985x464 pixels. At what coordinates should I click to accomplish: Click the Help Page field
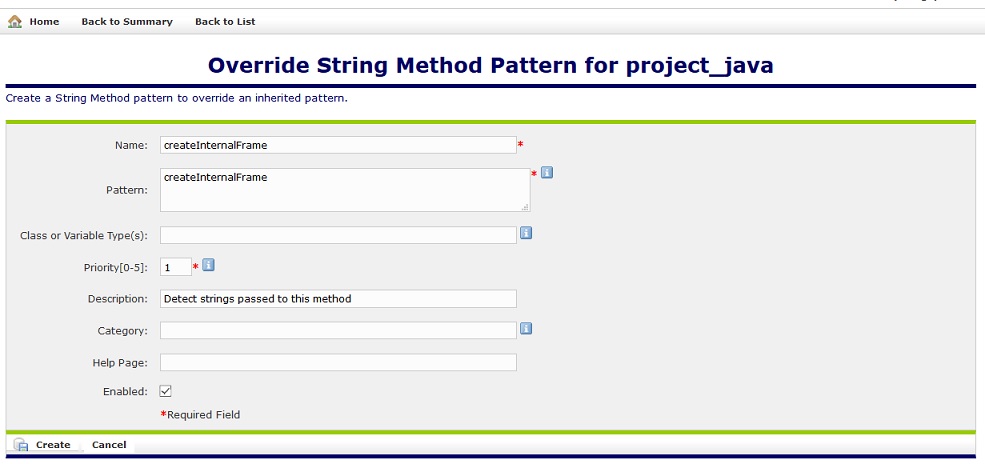point(338,362)
